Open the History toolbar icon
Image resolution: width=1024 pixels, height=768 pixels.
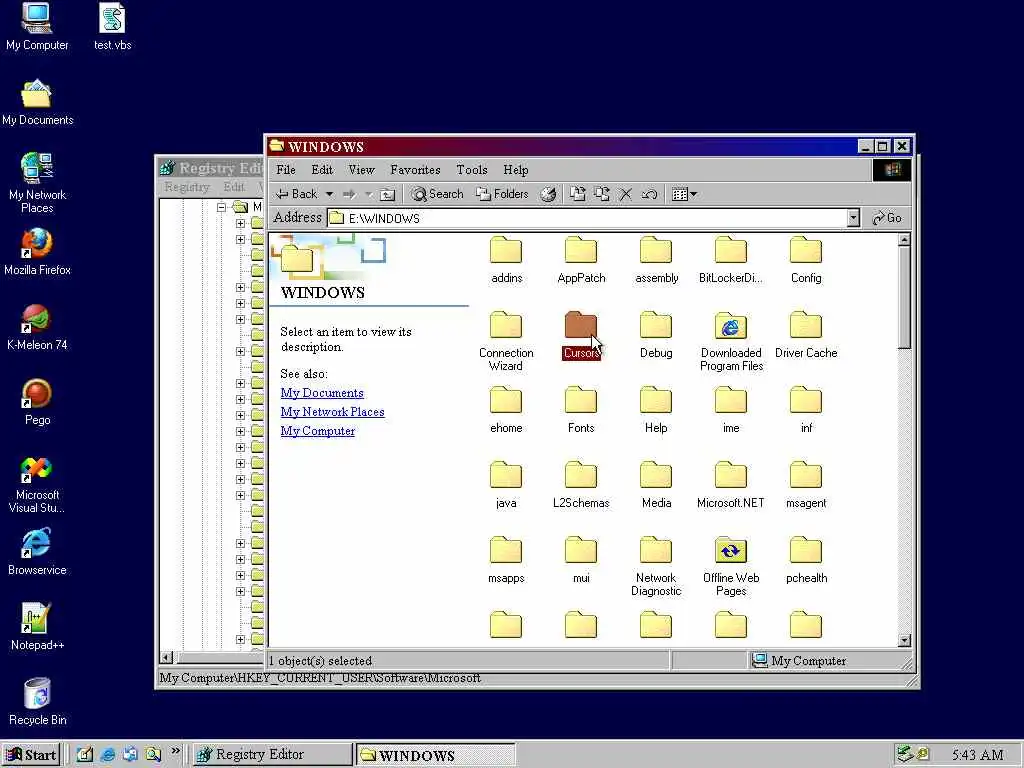point(549,194)
